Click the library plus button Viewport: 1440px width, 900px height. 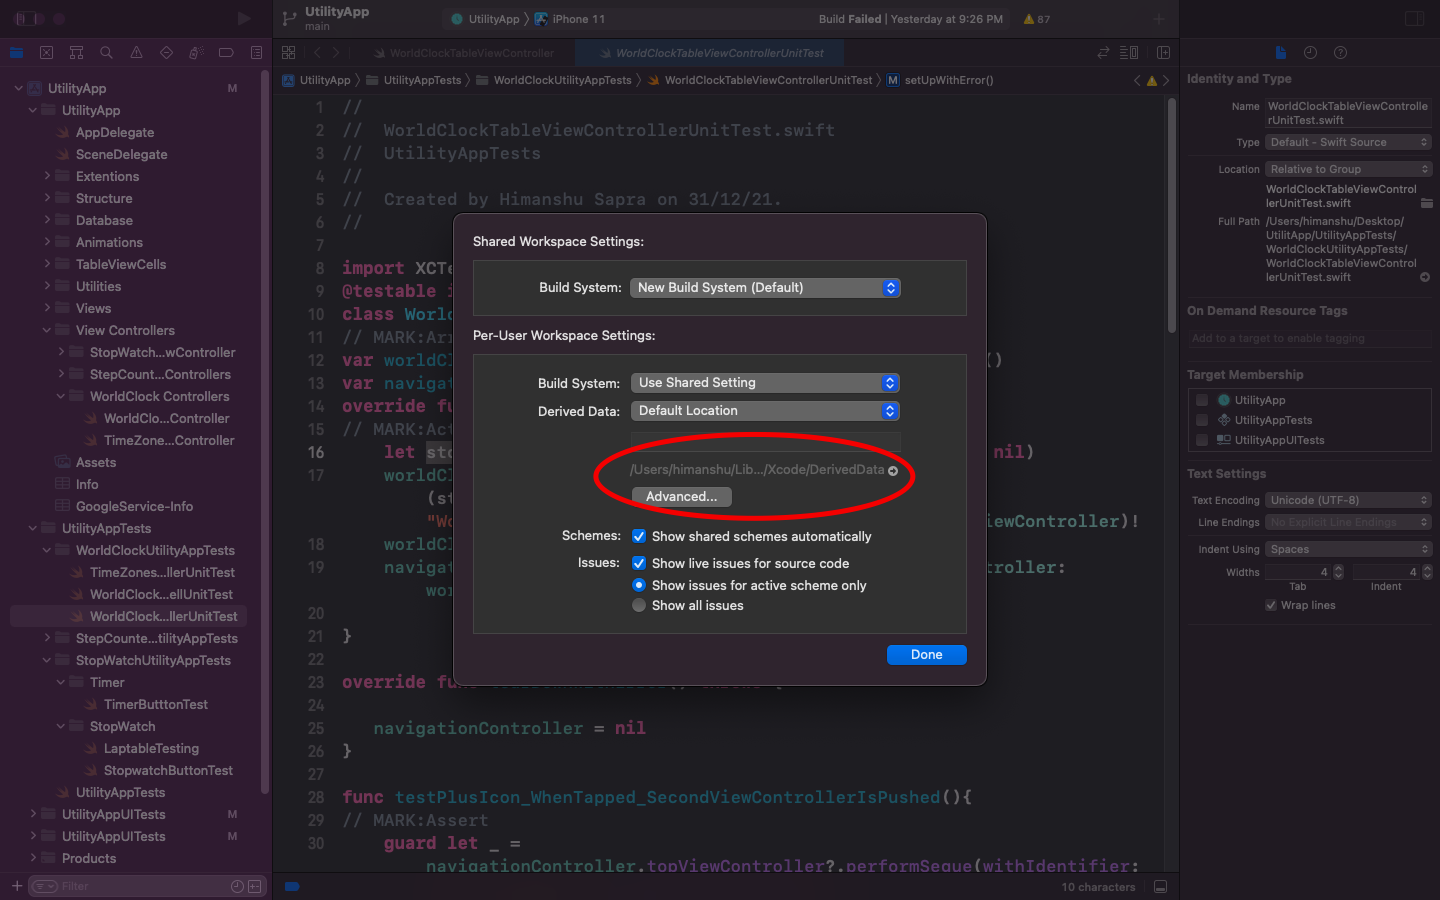(x=1158, y=18)
